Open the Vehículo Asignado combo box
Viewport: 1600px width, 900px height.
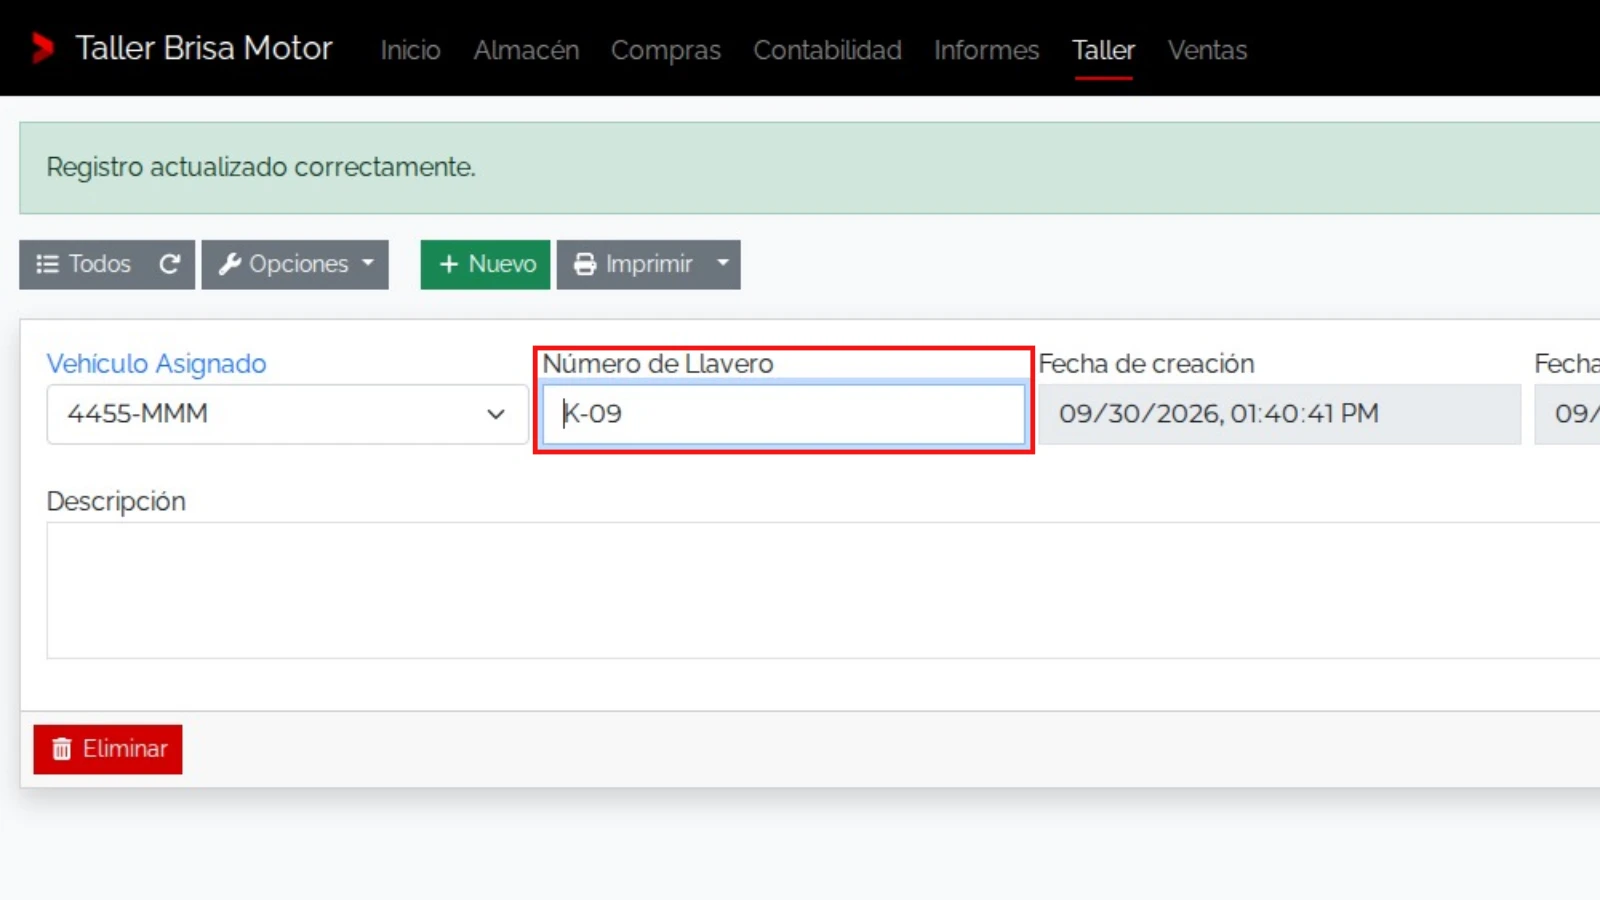(287, 414)
